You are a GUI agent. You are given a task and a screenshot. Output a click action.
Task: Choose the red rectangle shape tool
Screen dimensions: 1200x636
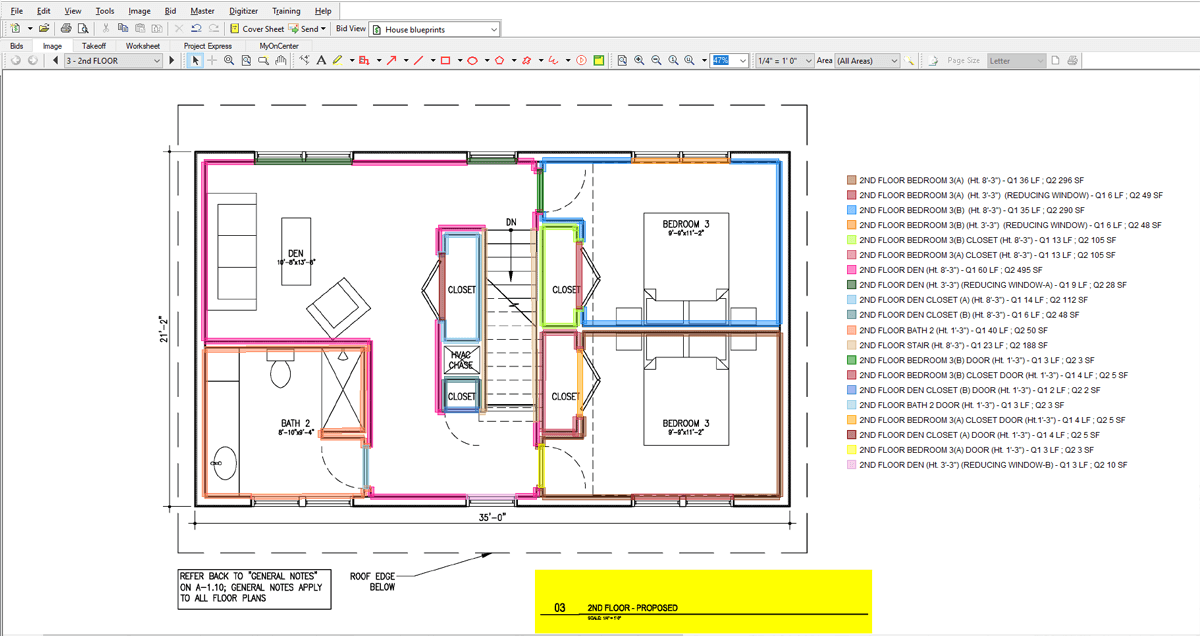click(x=445, y=61)
